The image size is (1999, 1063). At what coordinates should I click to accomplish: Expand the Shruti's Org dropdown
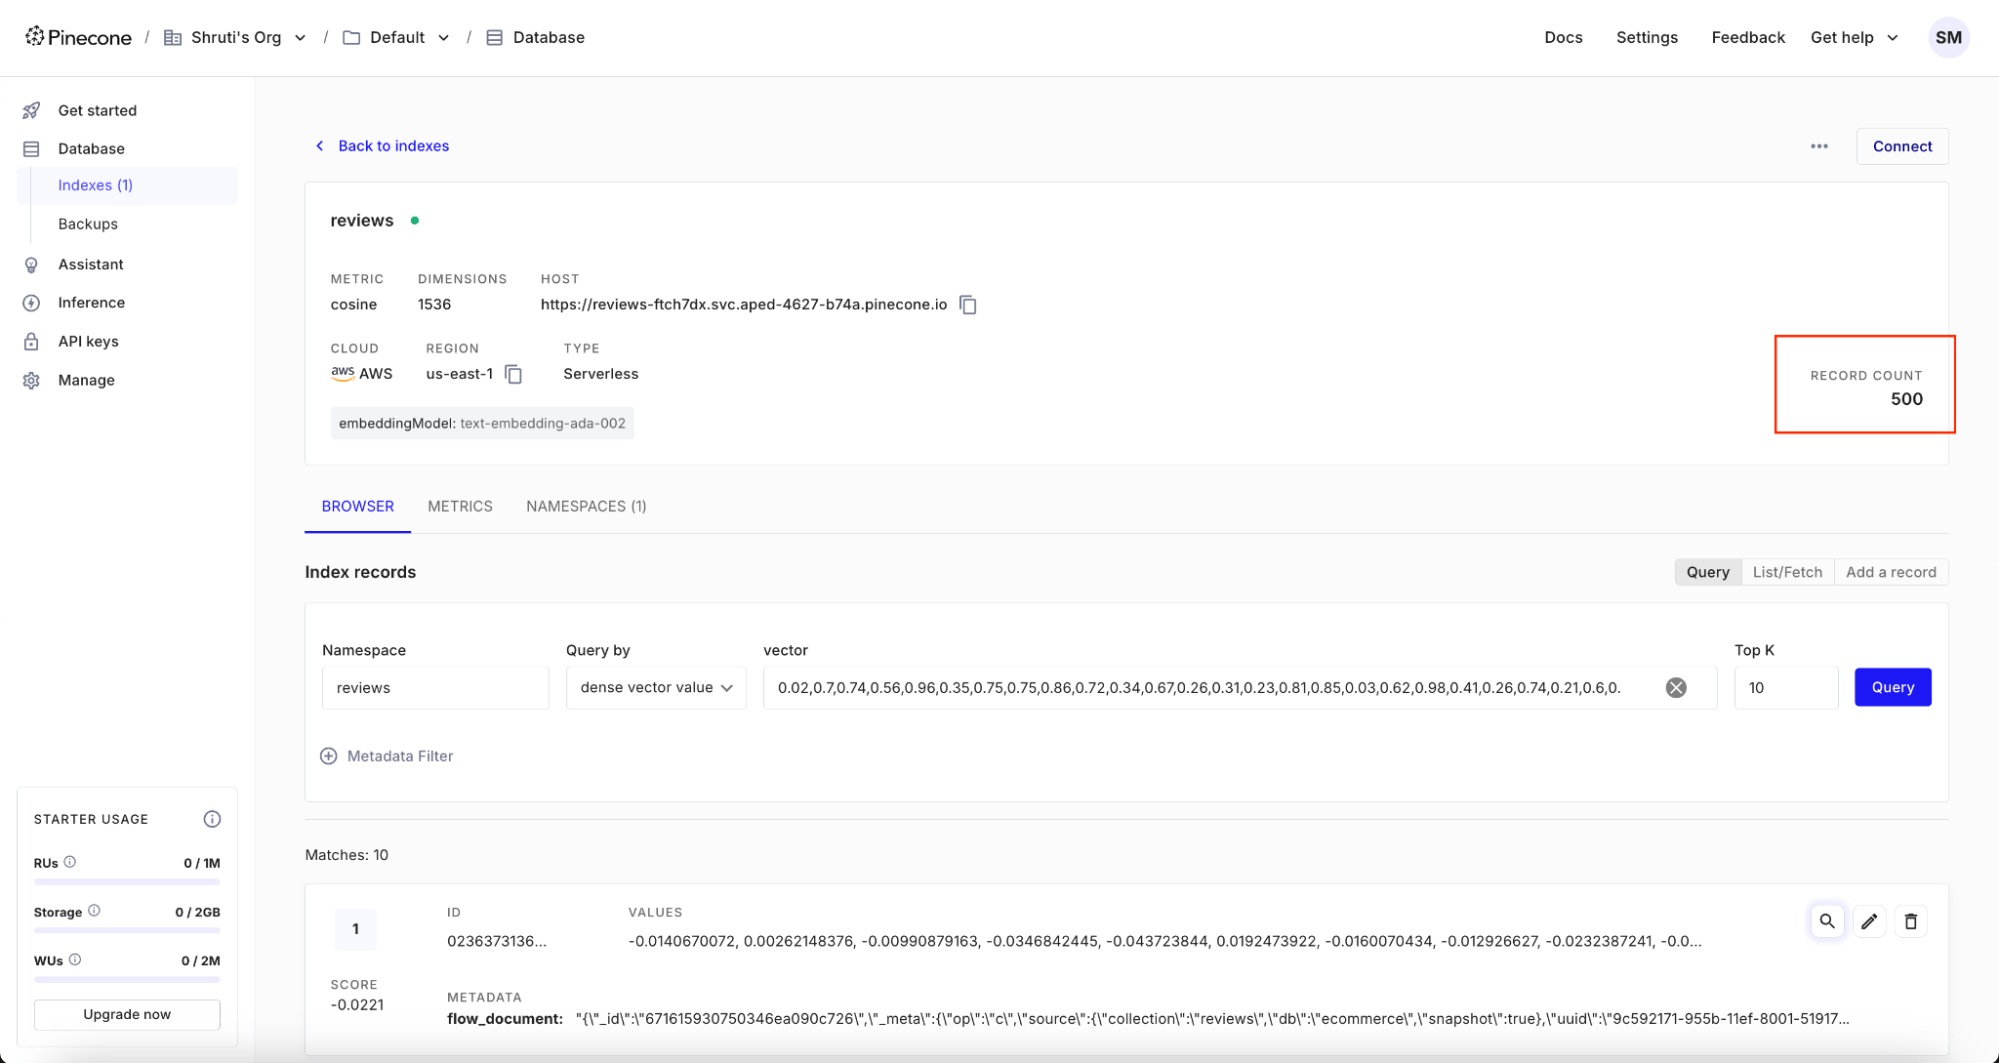300,38
